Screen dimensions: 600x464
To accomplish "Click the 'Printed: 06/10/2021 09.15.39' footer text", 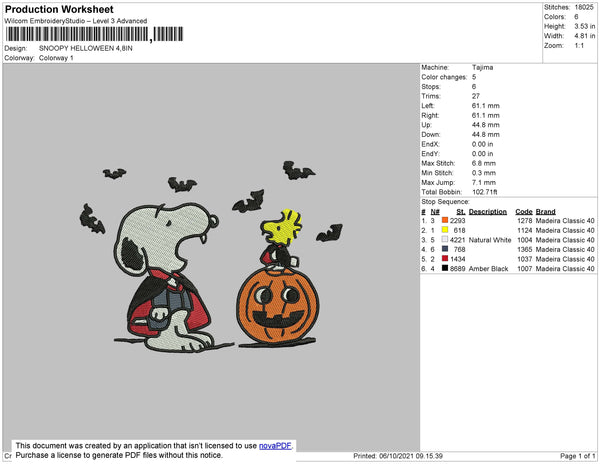I will (x=398, y=456).
